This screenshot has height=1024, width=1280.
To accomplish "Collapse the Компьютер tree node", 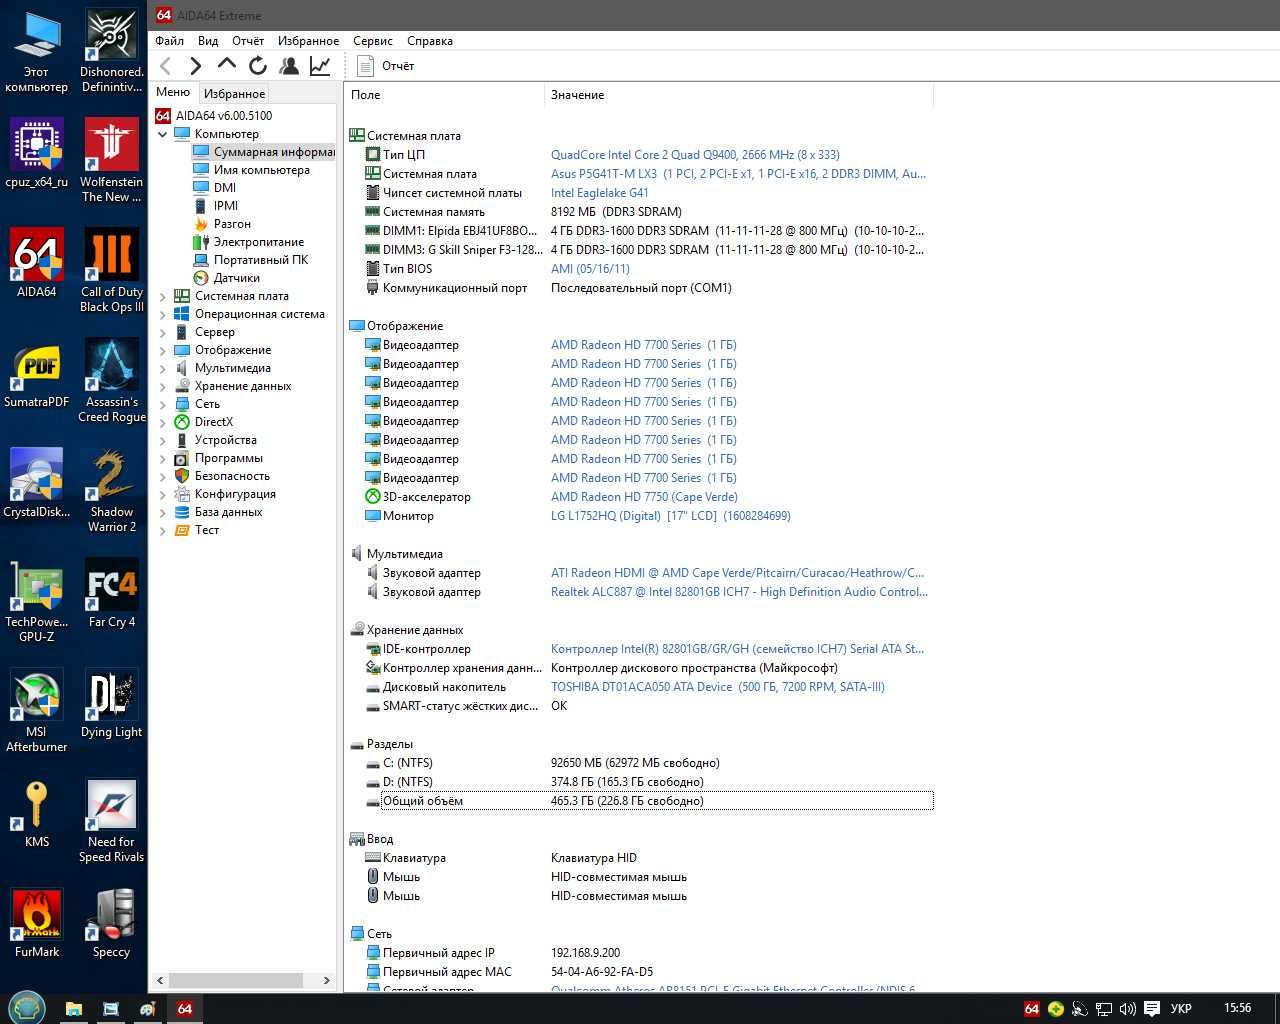I will [163, 134].
